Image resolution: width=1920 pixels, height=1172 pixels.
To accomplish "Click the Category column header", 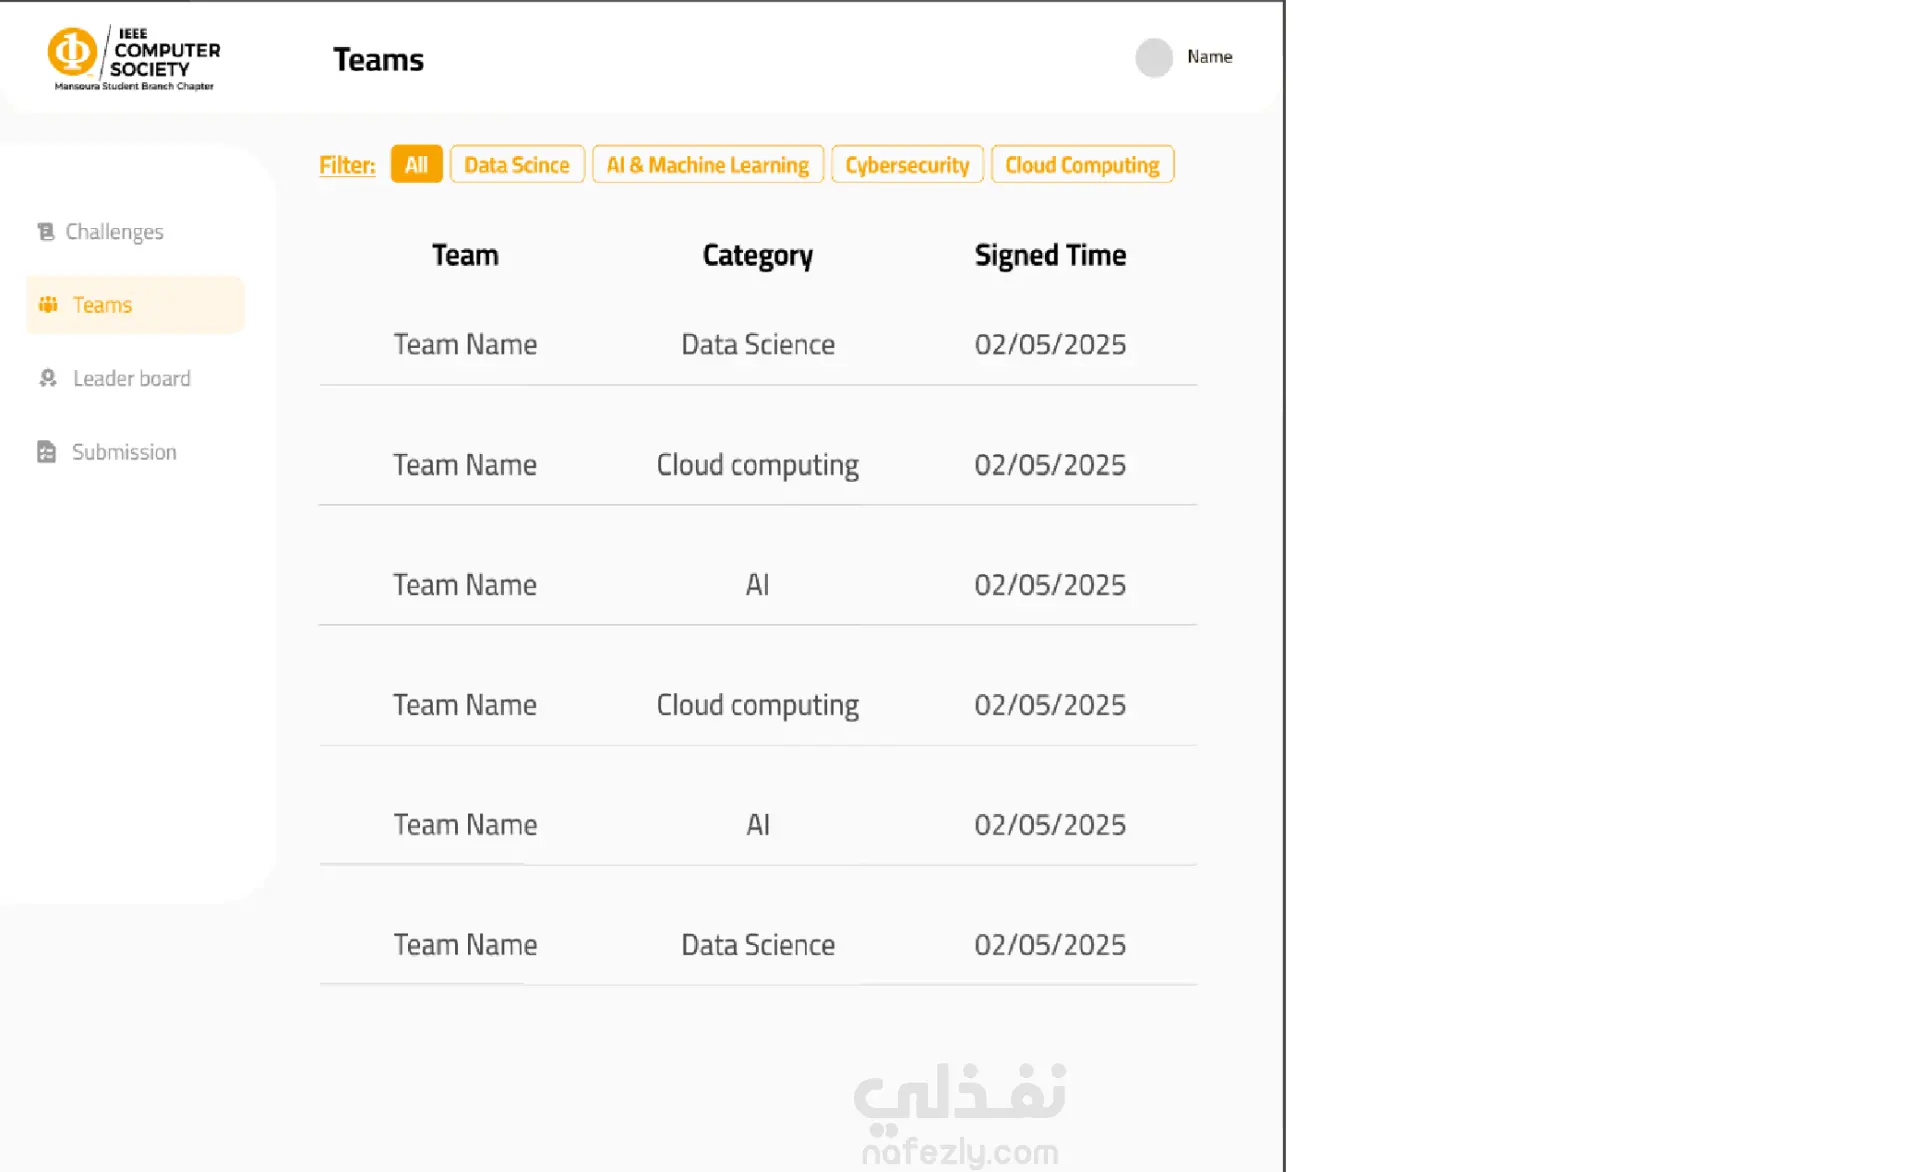I will coord(757,255).
